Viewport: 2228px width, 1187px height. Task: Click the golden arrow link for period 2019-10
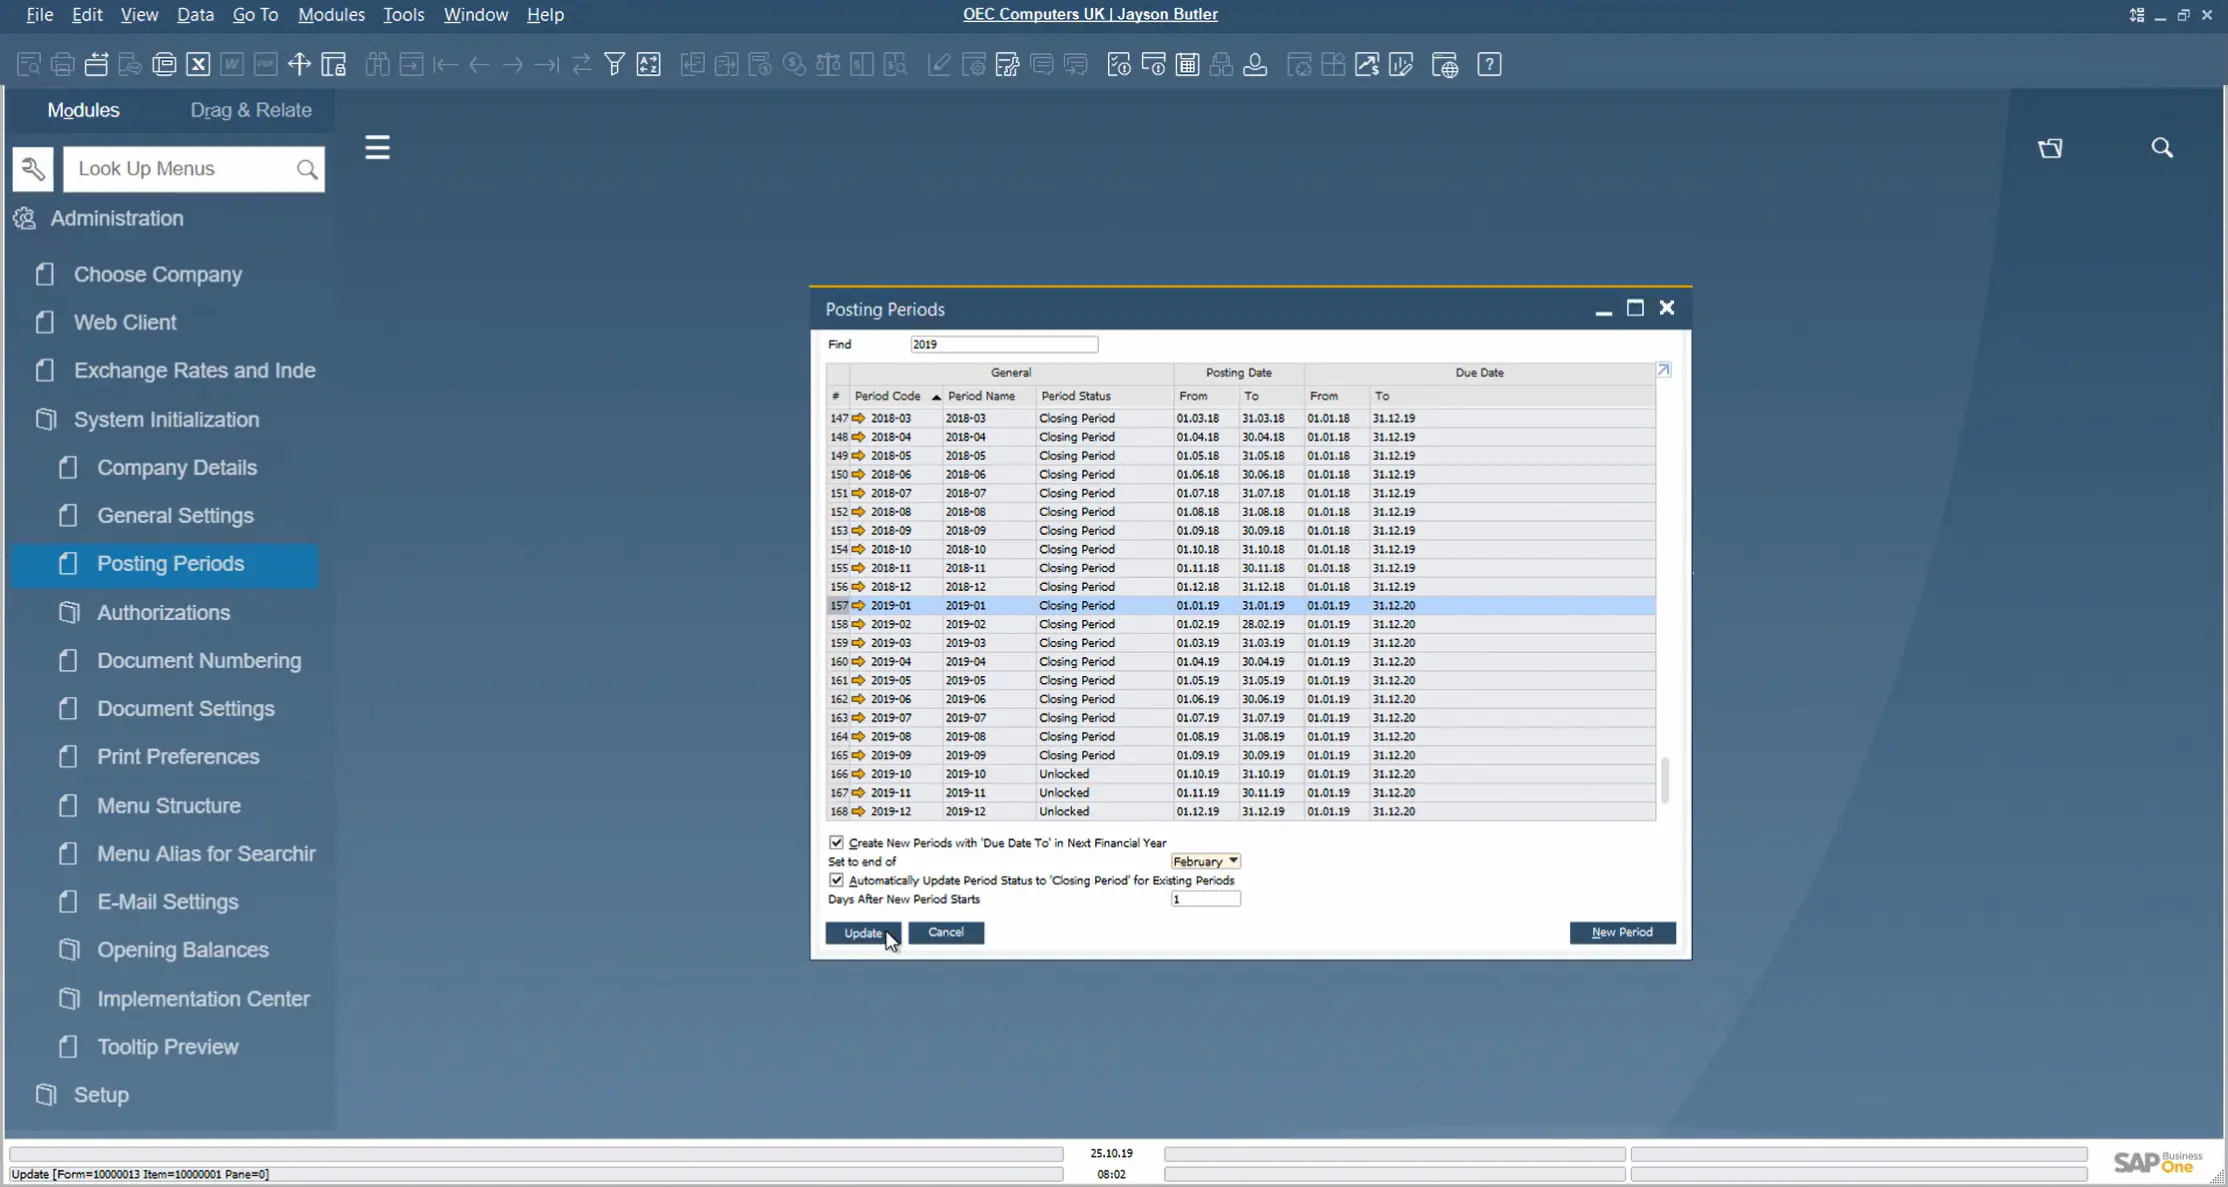(858, 774)
